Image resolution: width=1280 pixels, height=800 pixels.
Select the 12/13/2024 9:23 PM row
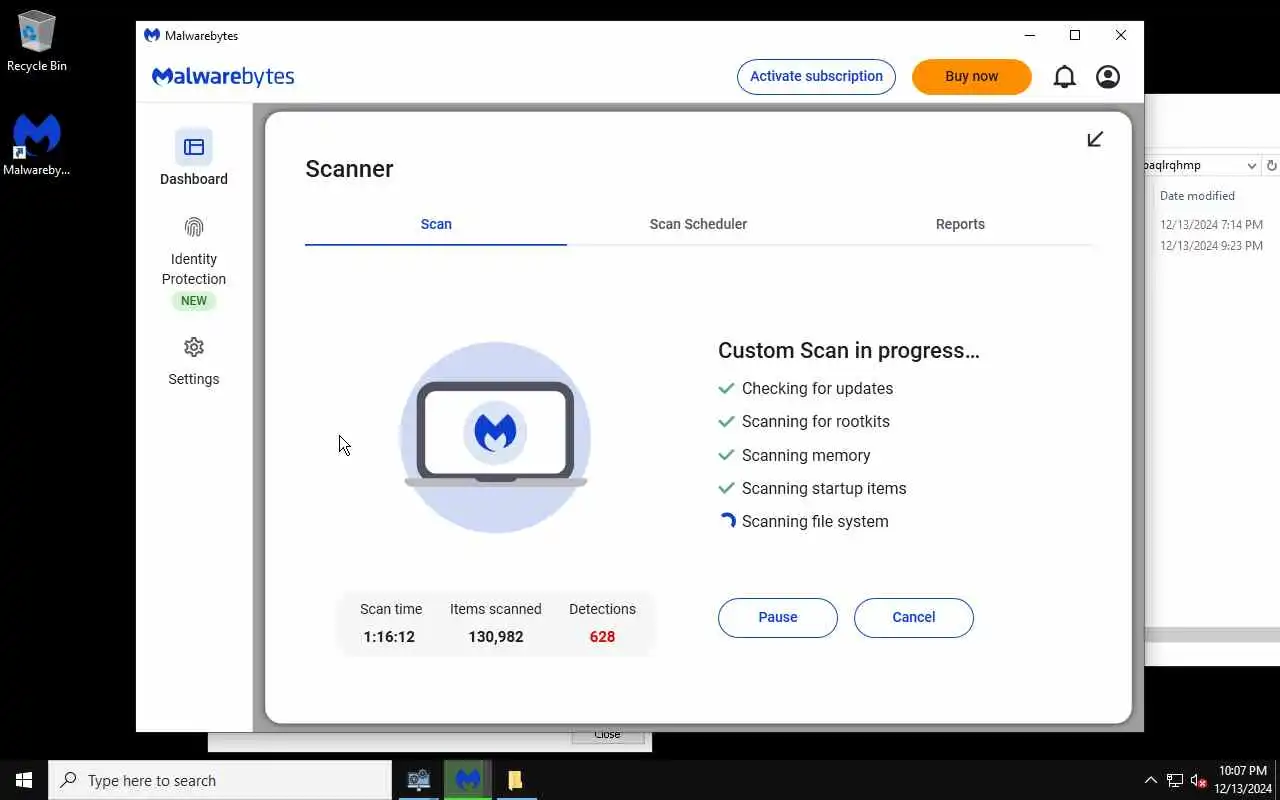1212,246
